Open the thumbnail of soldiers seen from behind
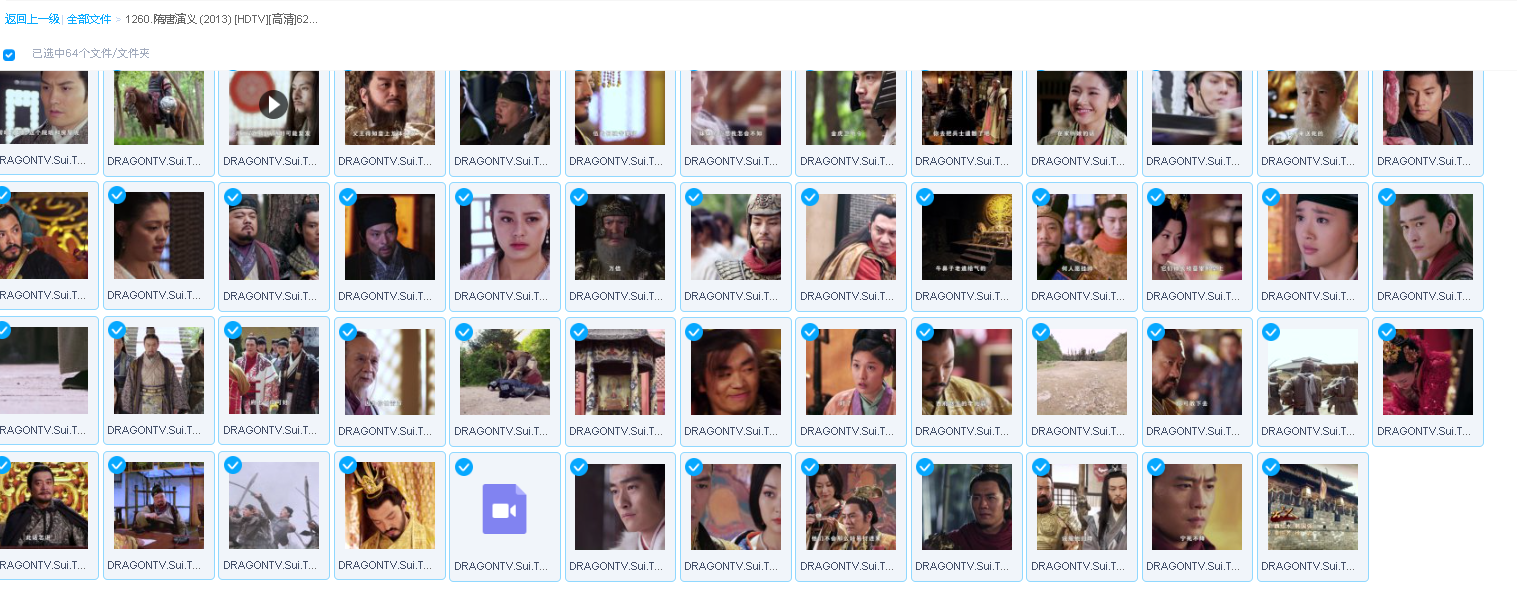This screenshot has width=1517, height=605. (x=1312, y=371)
